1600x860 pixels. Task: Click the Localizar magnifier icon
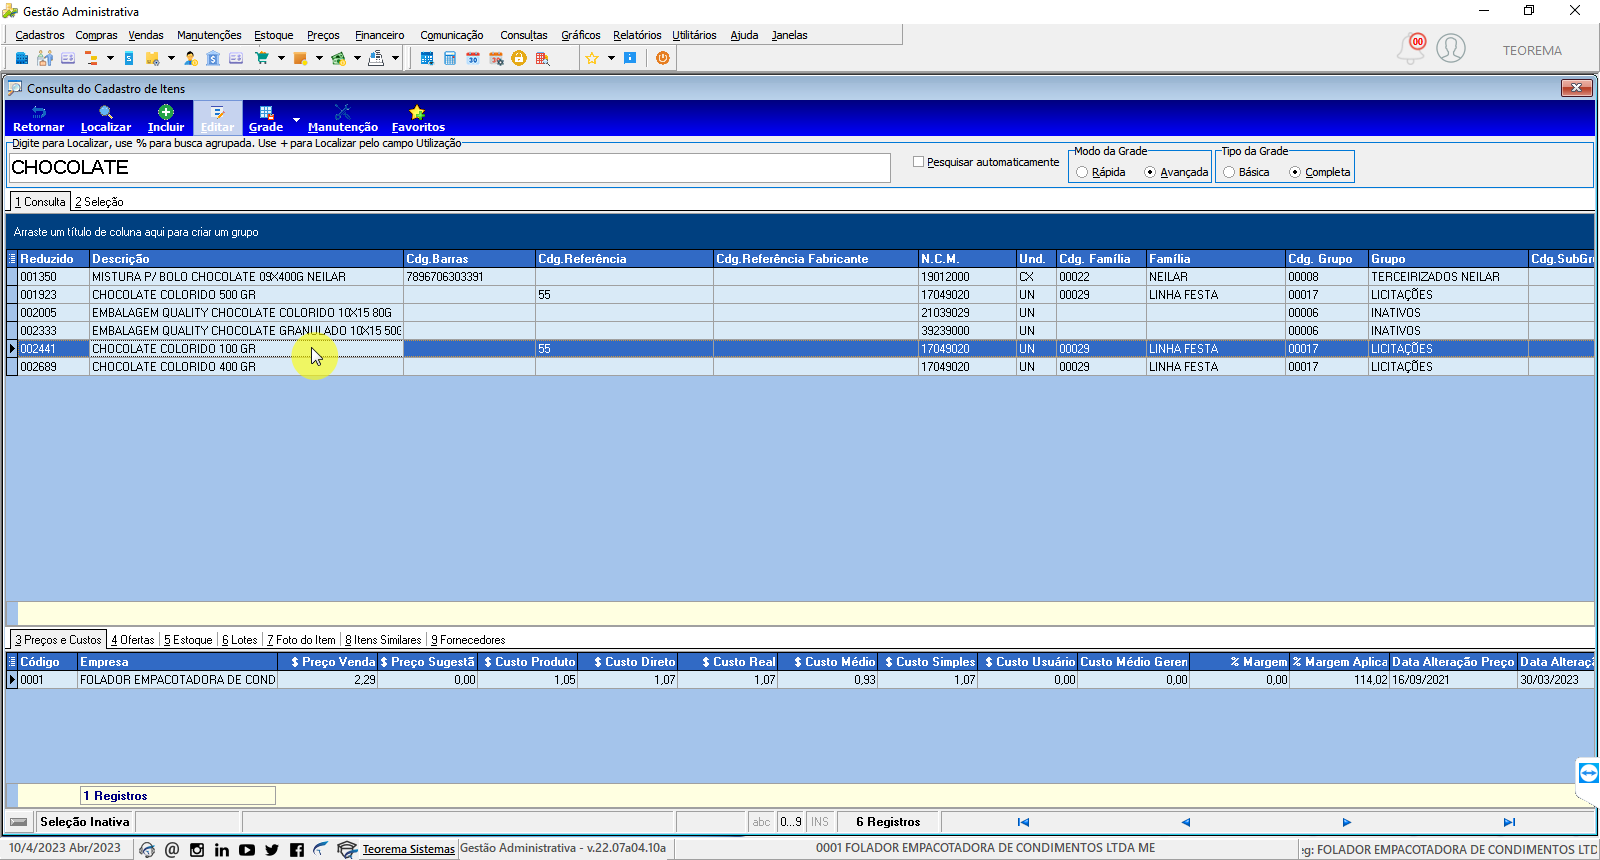click(x=106, y=112)
